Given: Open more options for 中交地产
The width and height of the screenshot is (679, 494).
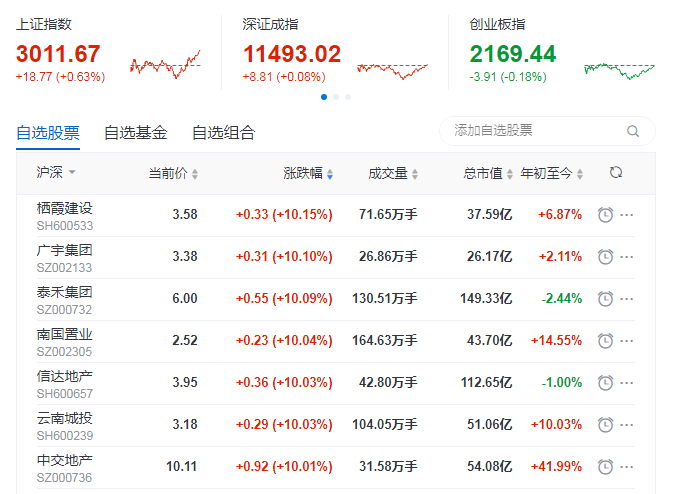Looking at the screenshot, I should pyautogui.click(x=627, y=467).
